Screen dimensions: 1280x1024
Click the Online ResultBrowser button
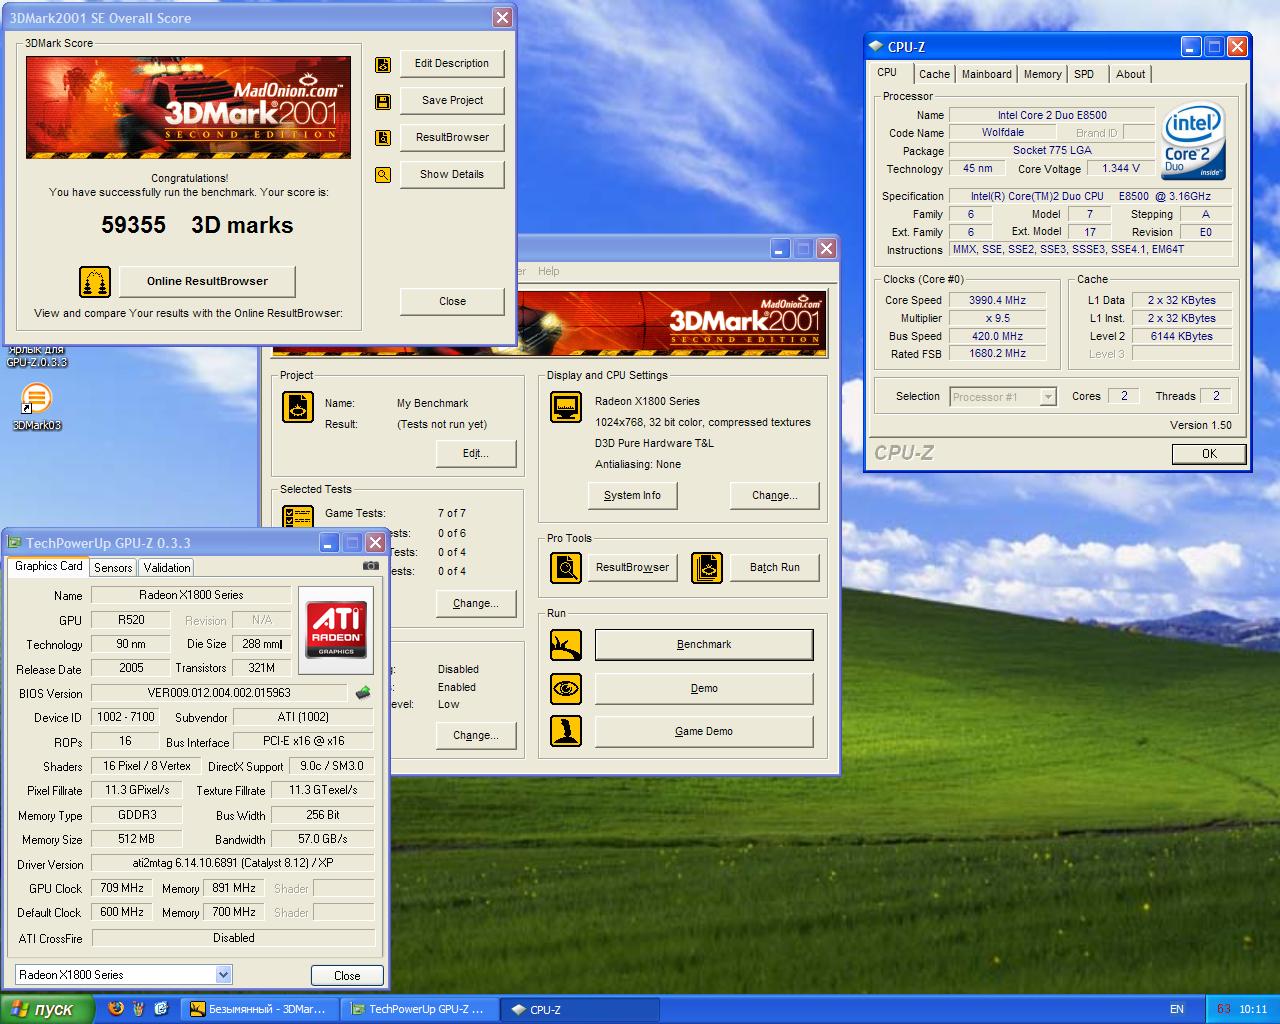[207, 281]
